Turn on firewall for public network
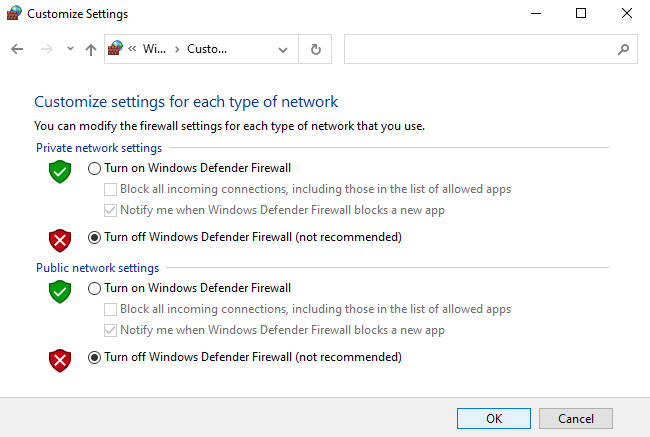The height and width of the screenshot is (437, 650). [x=94, y=288]
